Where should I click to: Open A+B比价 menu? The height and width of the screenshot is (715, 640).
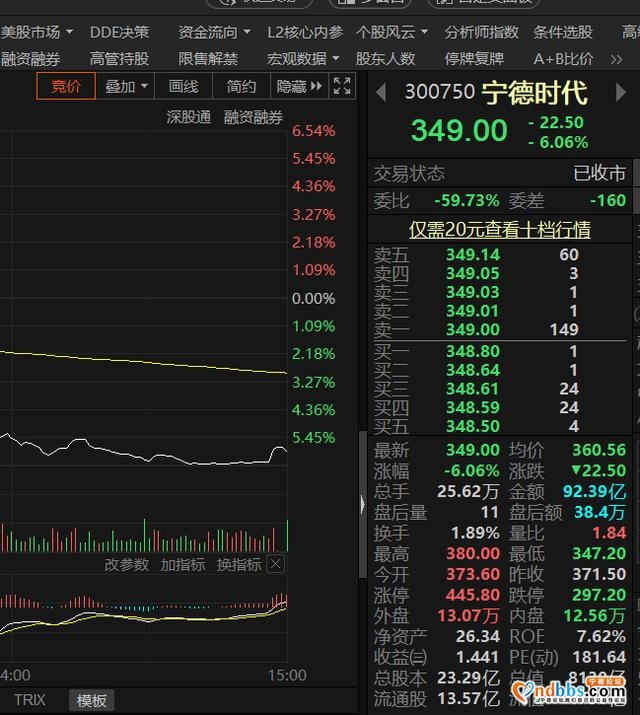click(563, 59)
